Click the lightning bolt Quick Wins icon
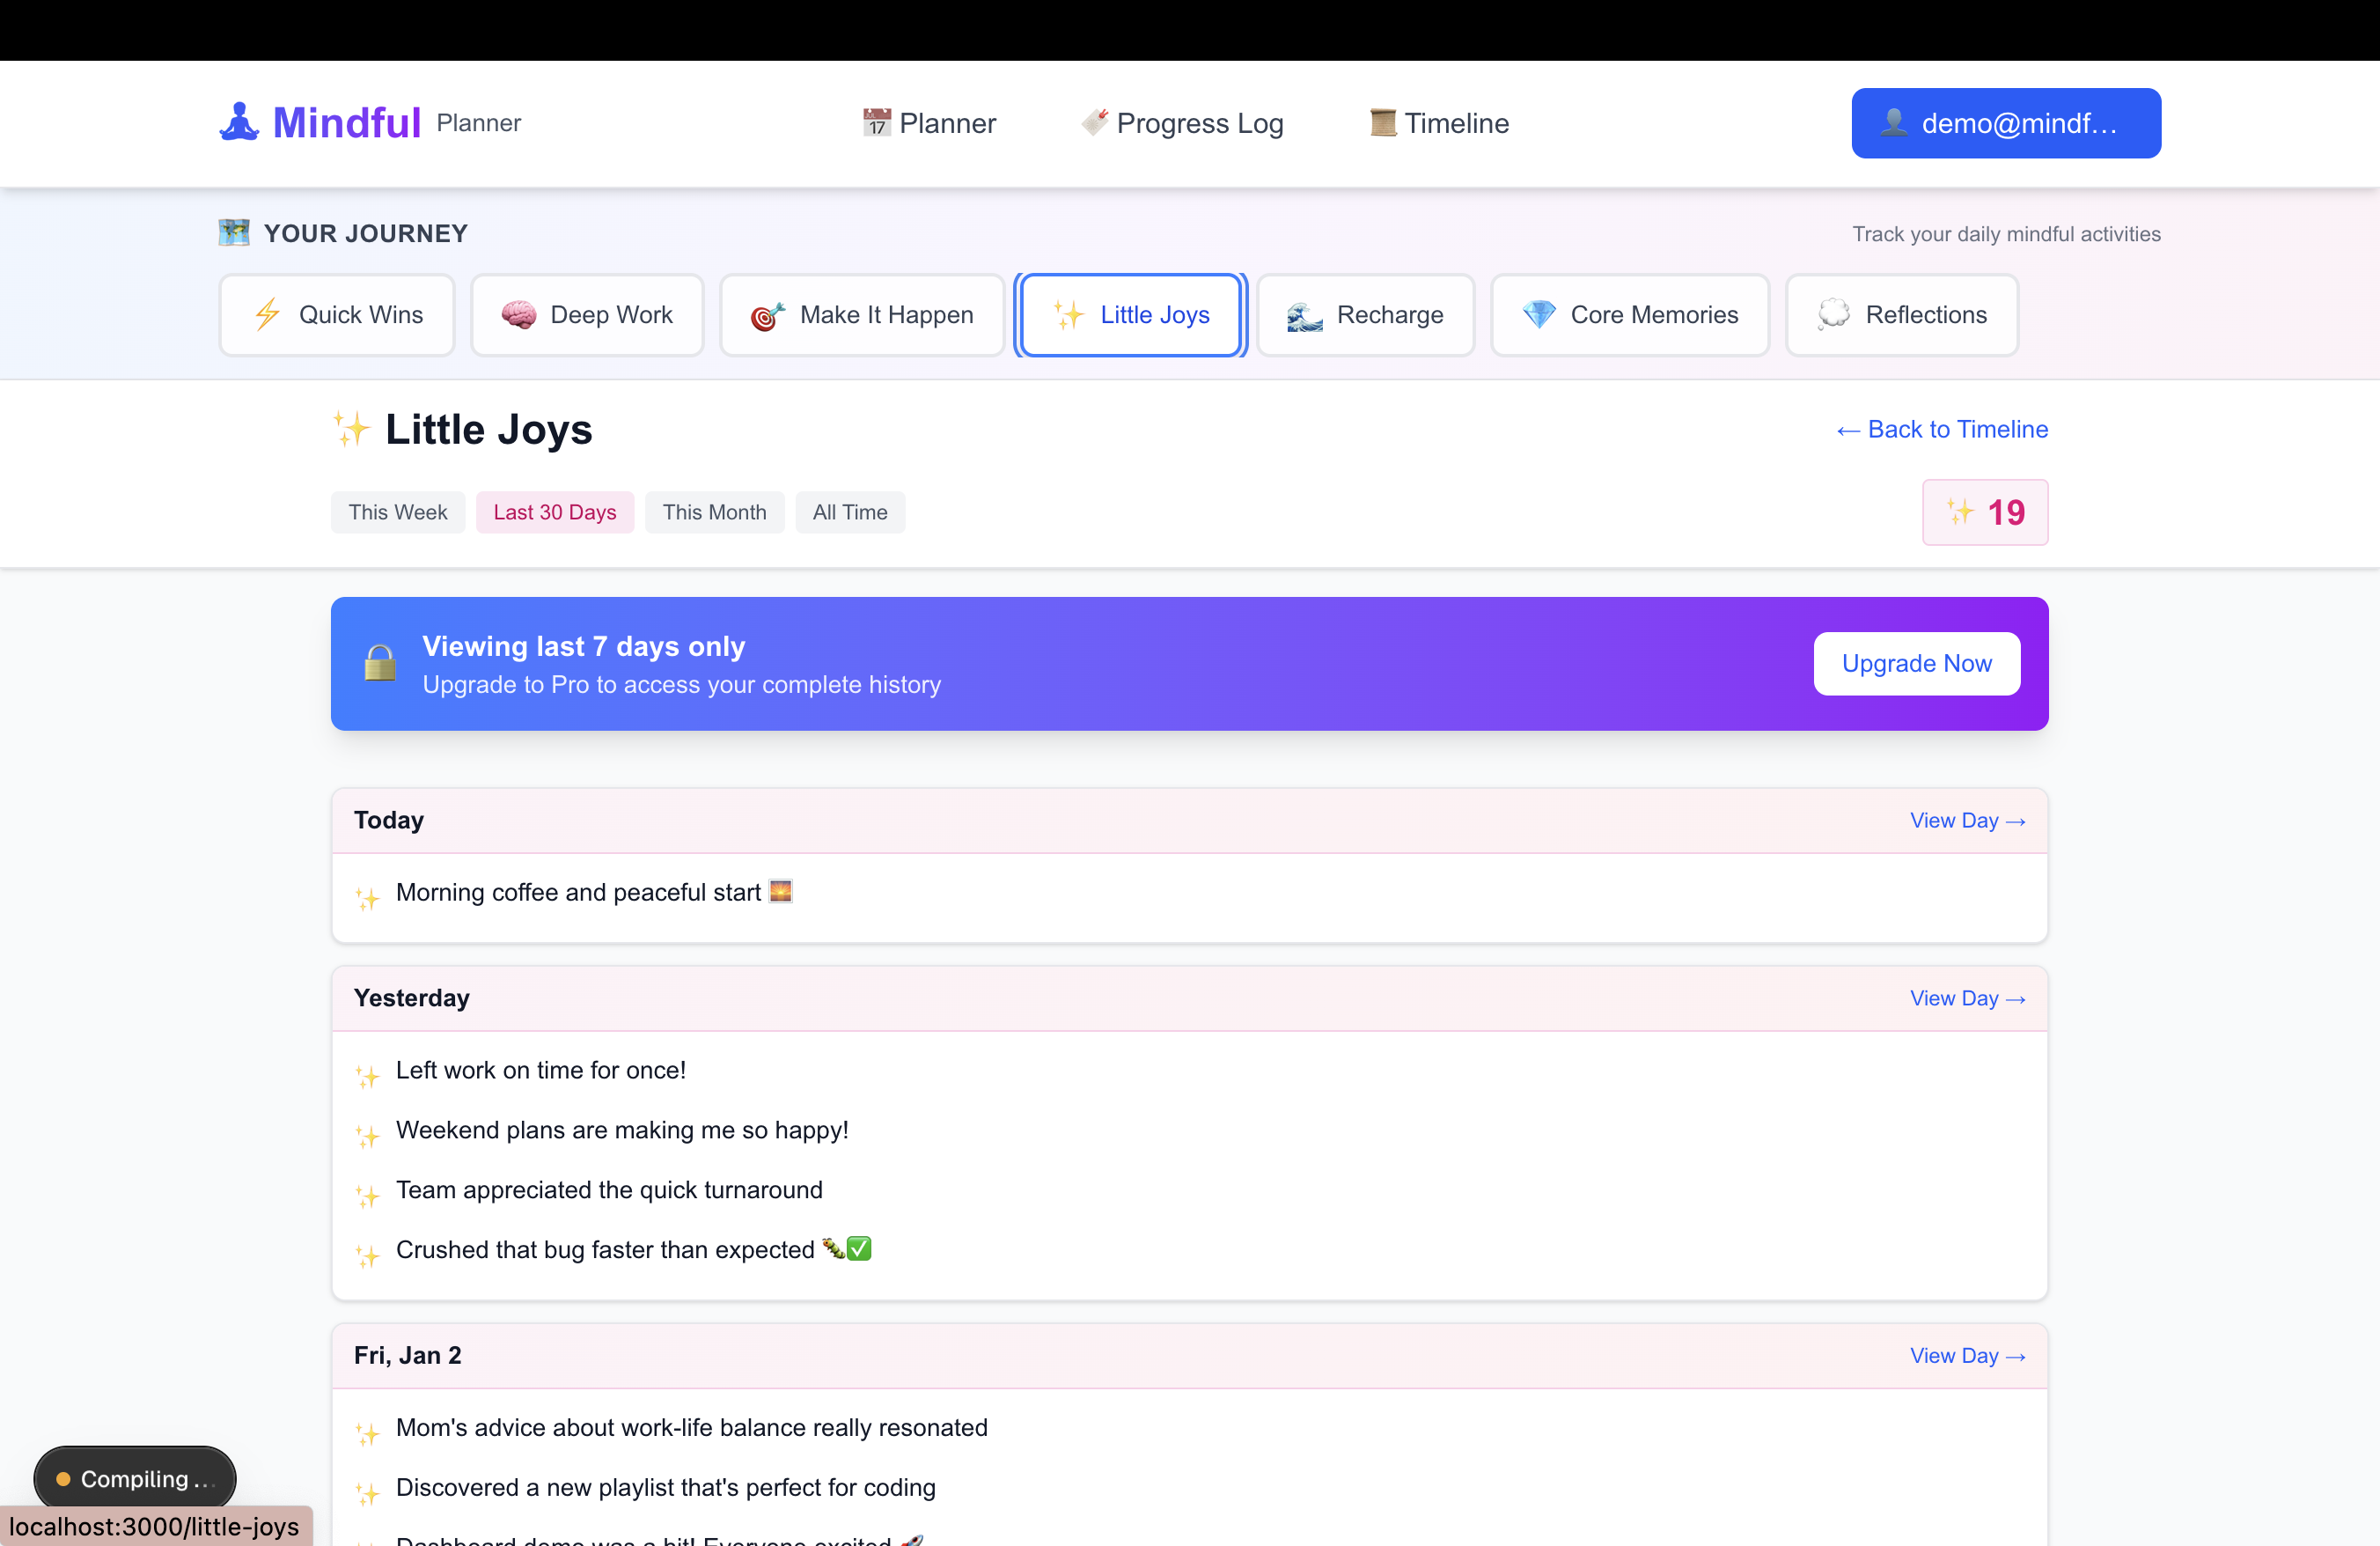This screenshot has height=1546, width=2380. pos(267,315)
